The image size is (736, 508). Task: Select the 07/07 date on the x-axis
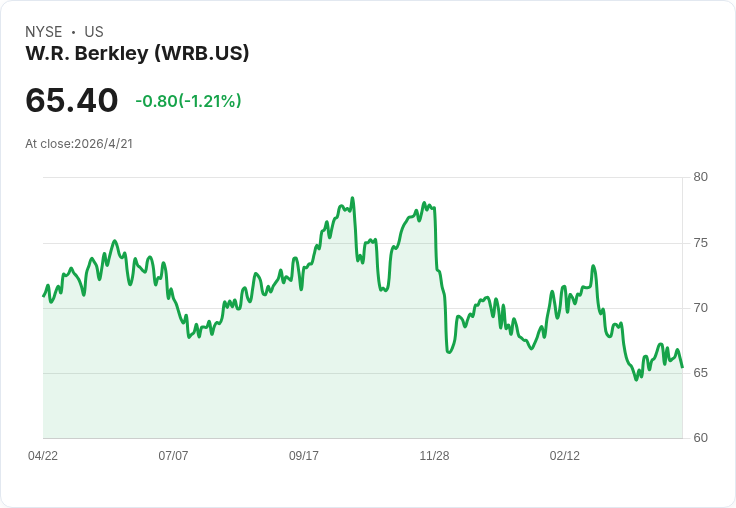click(173, 456)
